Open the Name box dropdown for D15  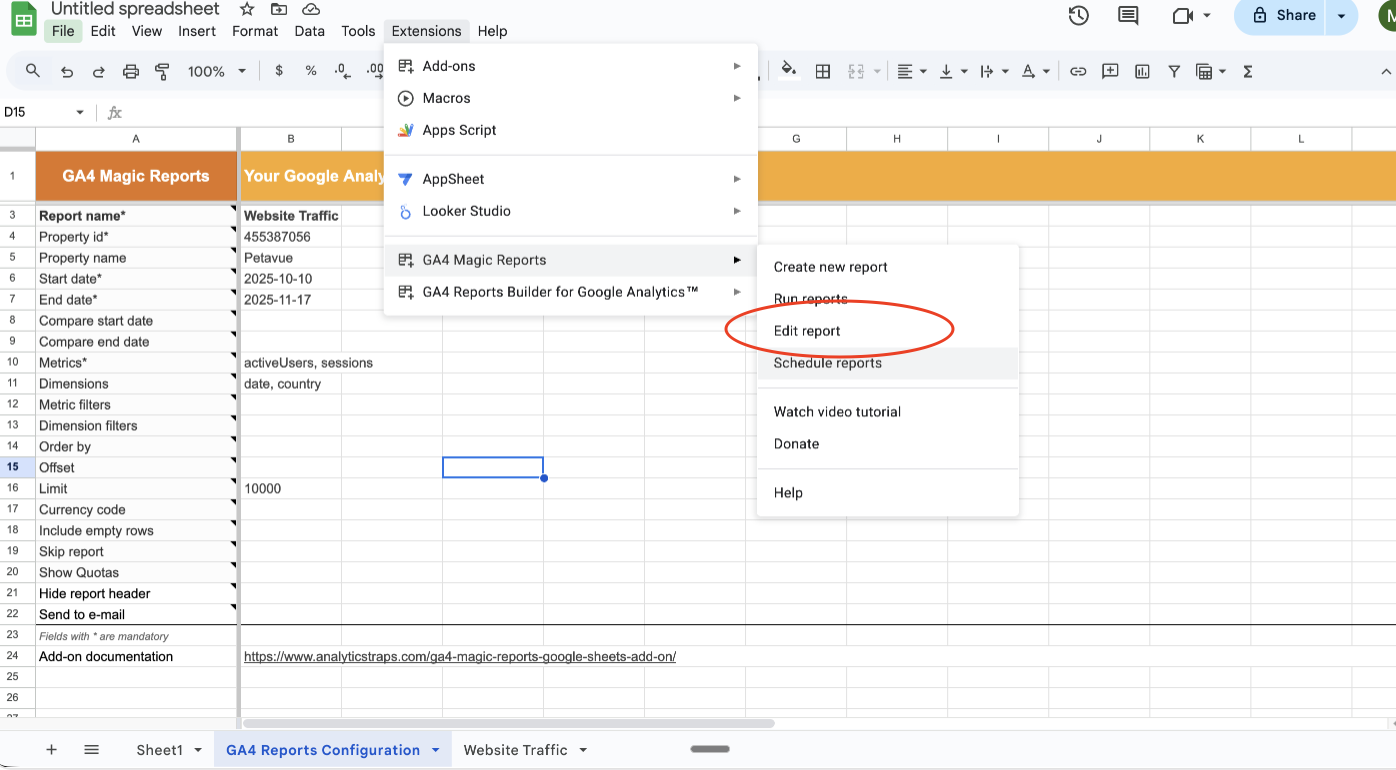click(80, 112)
